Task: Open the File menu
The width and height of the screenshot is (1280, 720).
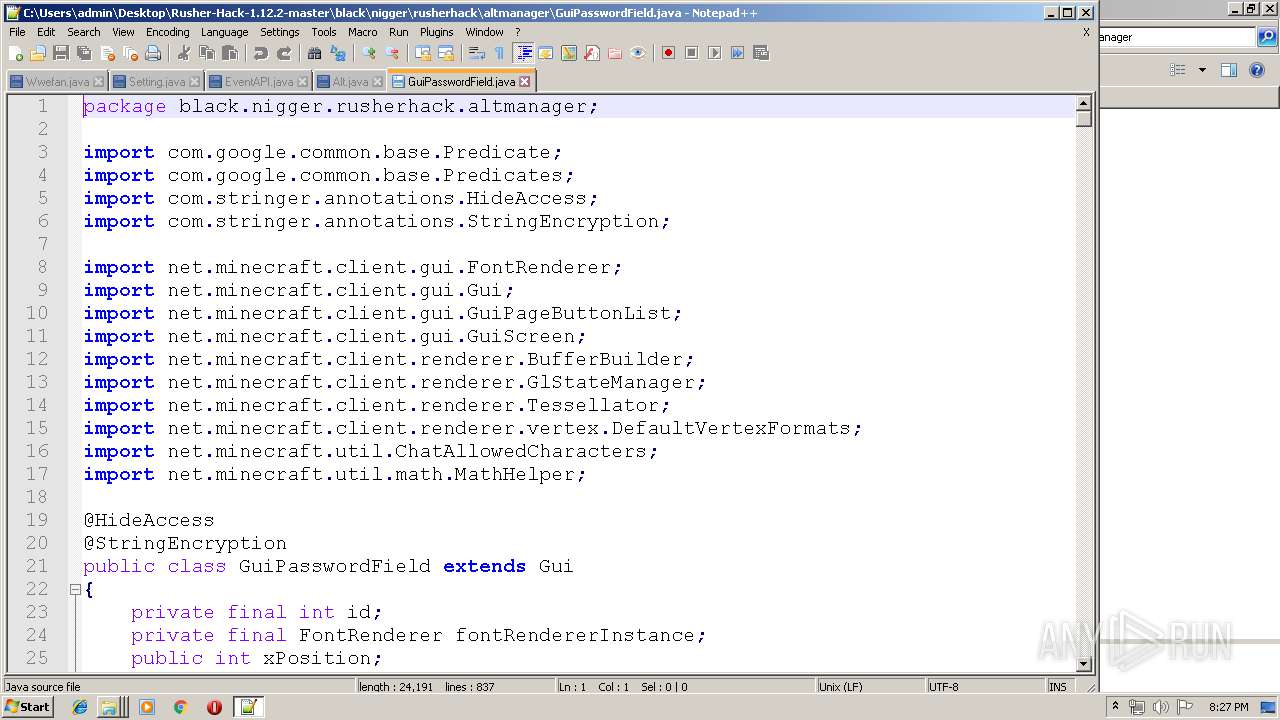Action: click(17, 32)
